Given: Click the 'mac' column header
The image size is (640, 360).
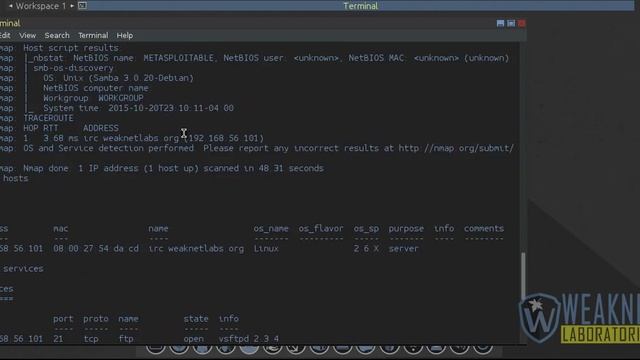Looking at the screenshot, I should 60,229.
